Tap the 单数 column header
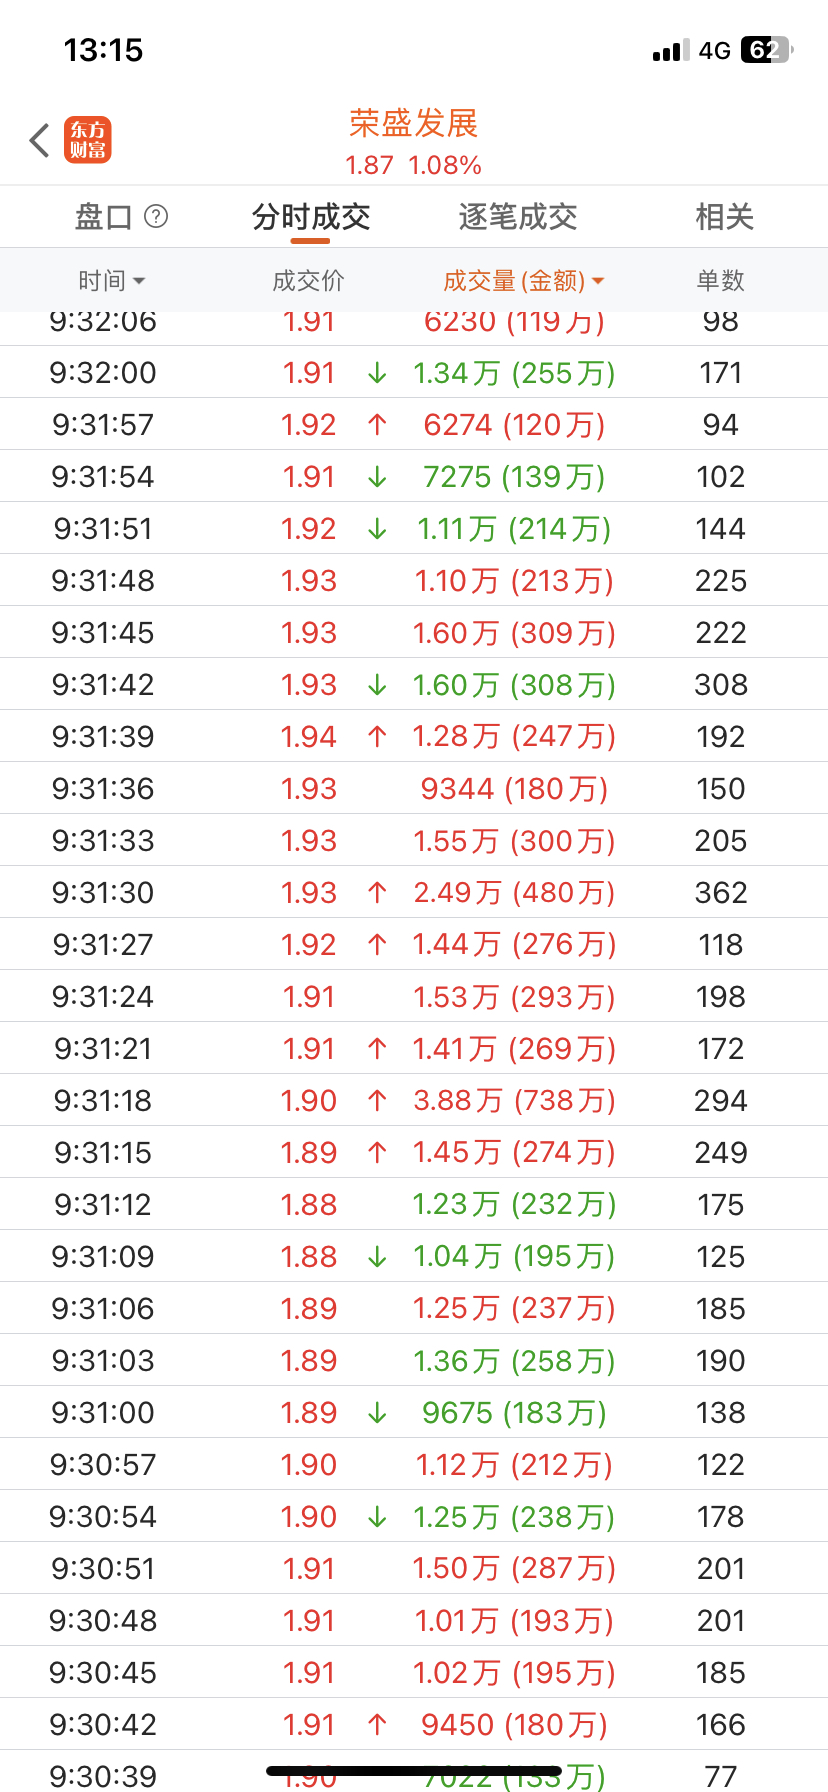Screen dimensions: 828x1792 (720, 281)
